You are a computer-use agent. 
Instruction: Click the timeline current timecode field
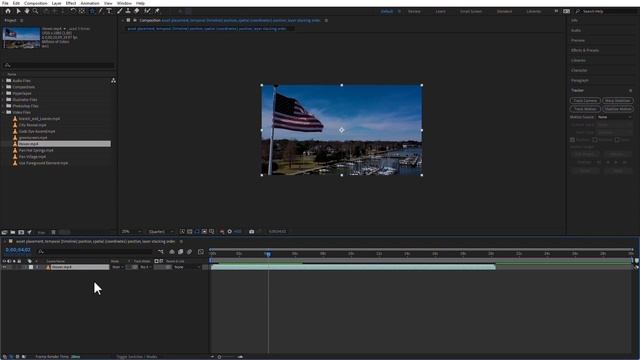point(18,250)
